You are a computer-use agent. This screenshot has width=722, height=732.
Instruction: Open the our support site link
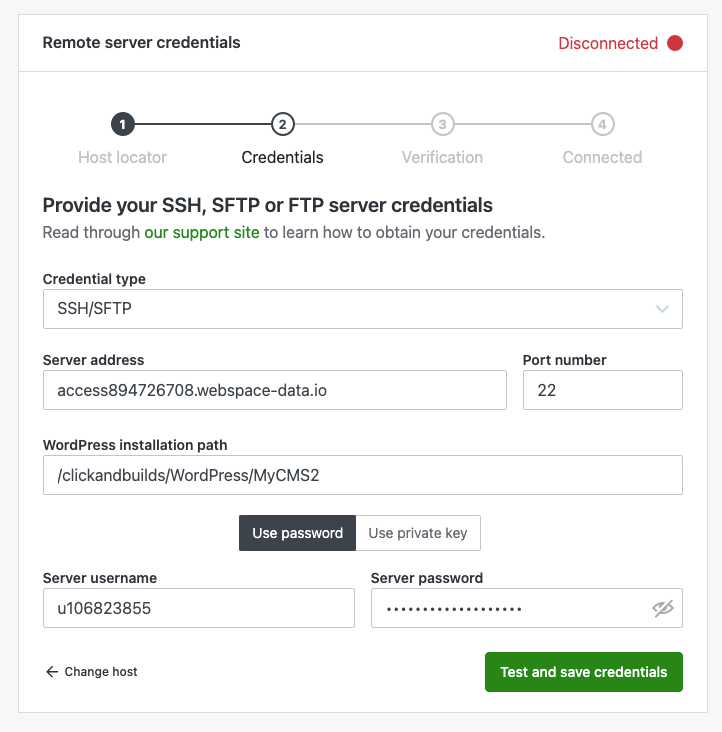(202, 233)
